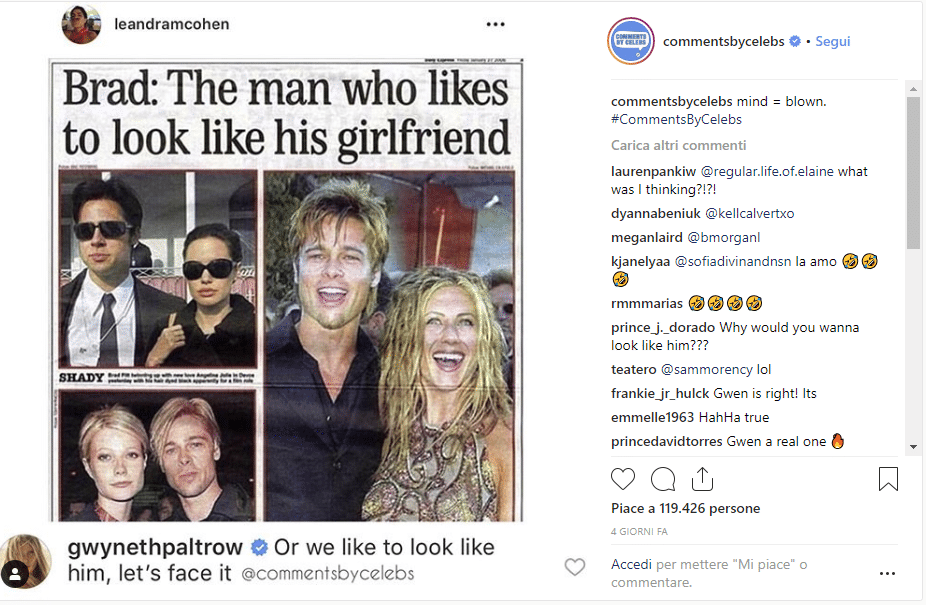The height and width of the screenshot is (605, 926).
Task: Click the heart beside the gwynethpaltrow comment
Action: click(575, 567)
